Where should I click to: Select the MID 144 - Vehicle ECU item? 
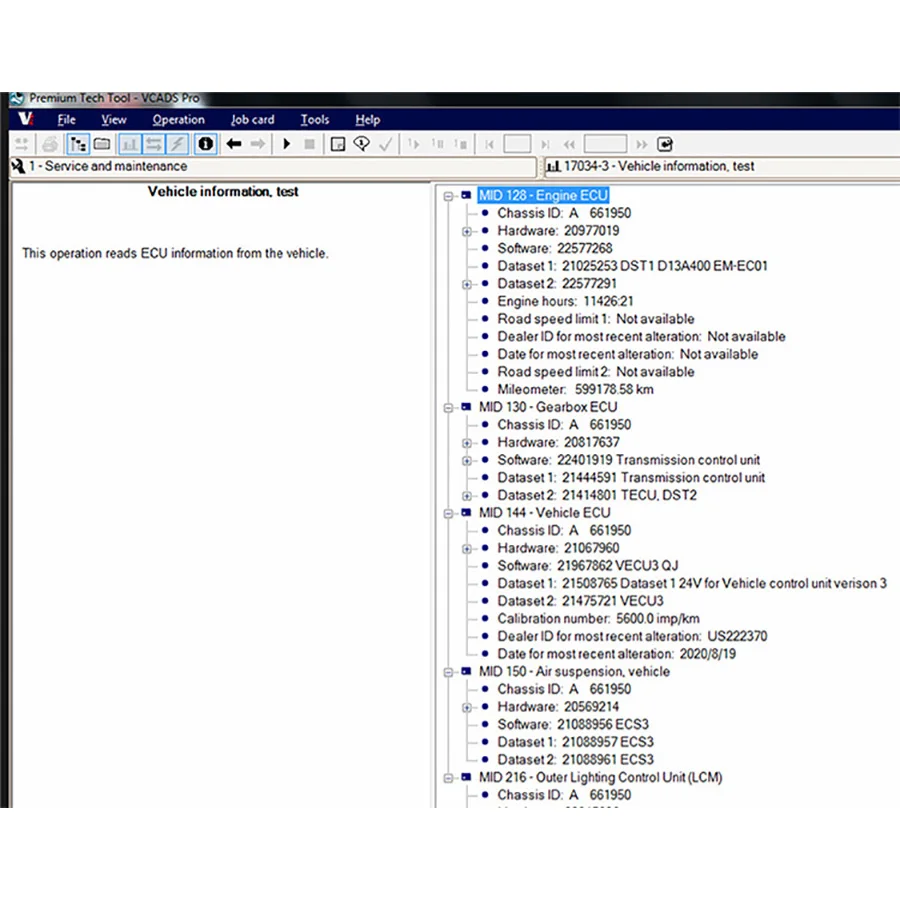[545, 513]
